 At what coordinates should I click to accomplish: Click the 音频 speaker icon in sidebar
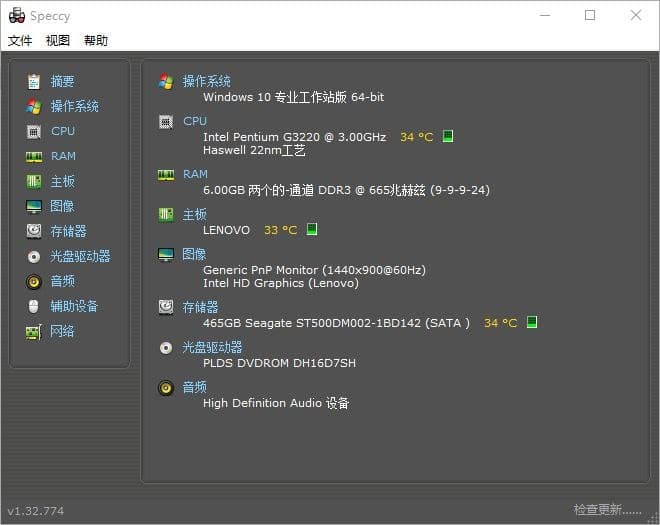coord(34,282)
